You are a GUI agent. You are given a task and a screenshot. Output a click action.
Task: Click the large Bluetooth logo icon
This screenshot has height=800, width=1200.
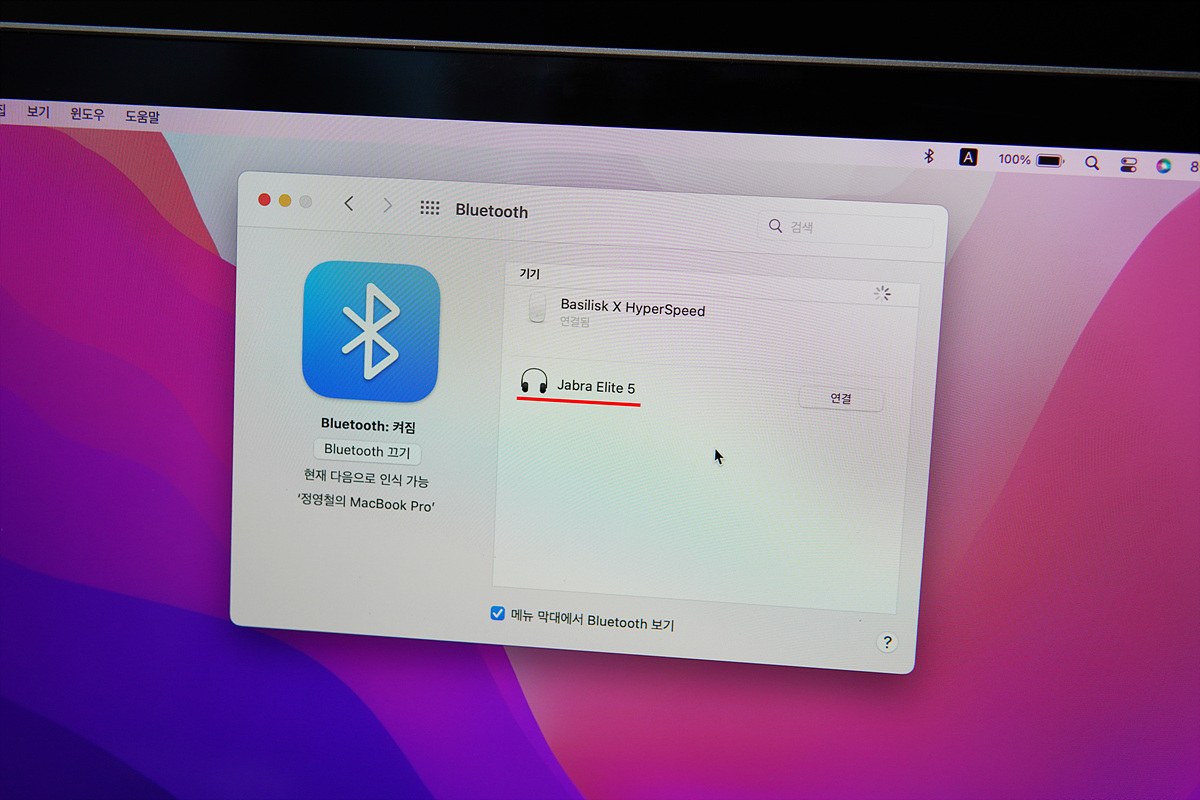371,333
